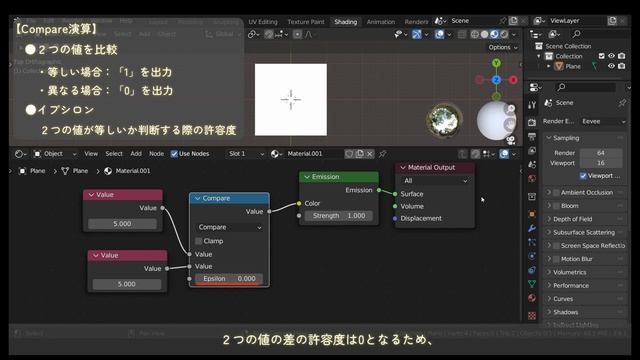Expand Volumetrics panel
Image resolution: width=640 pixels, height=360 pixels.
(x=569, y=272)
